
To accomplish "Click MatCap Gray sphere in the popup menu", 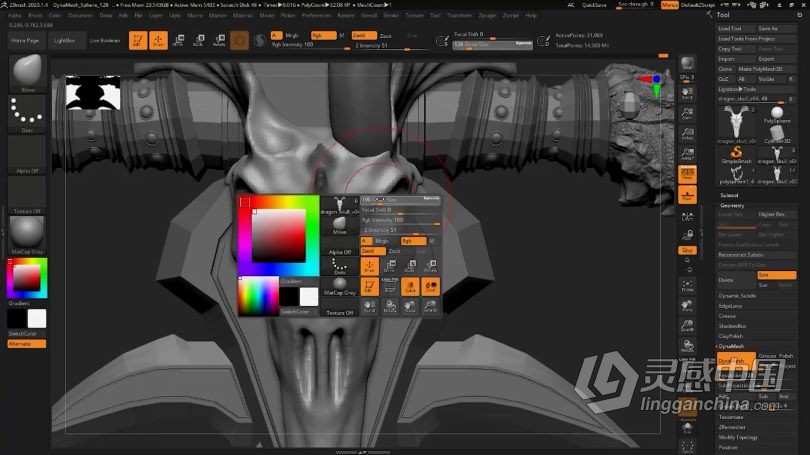I will pos(339,286).
